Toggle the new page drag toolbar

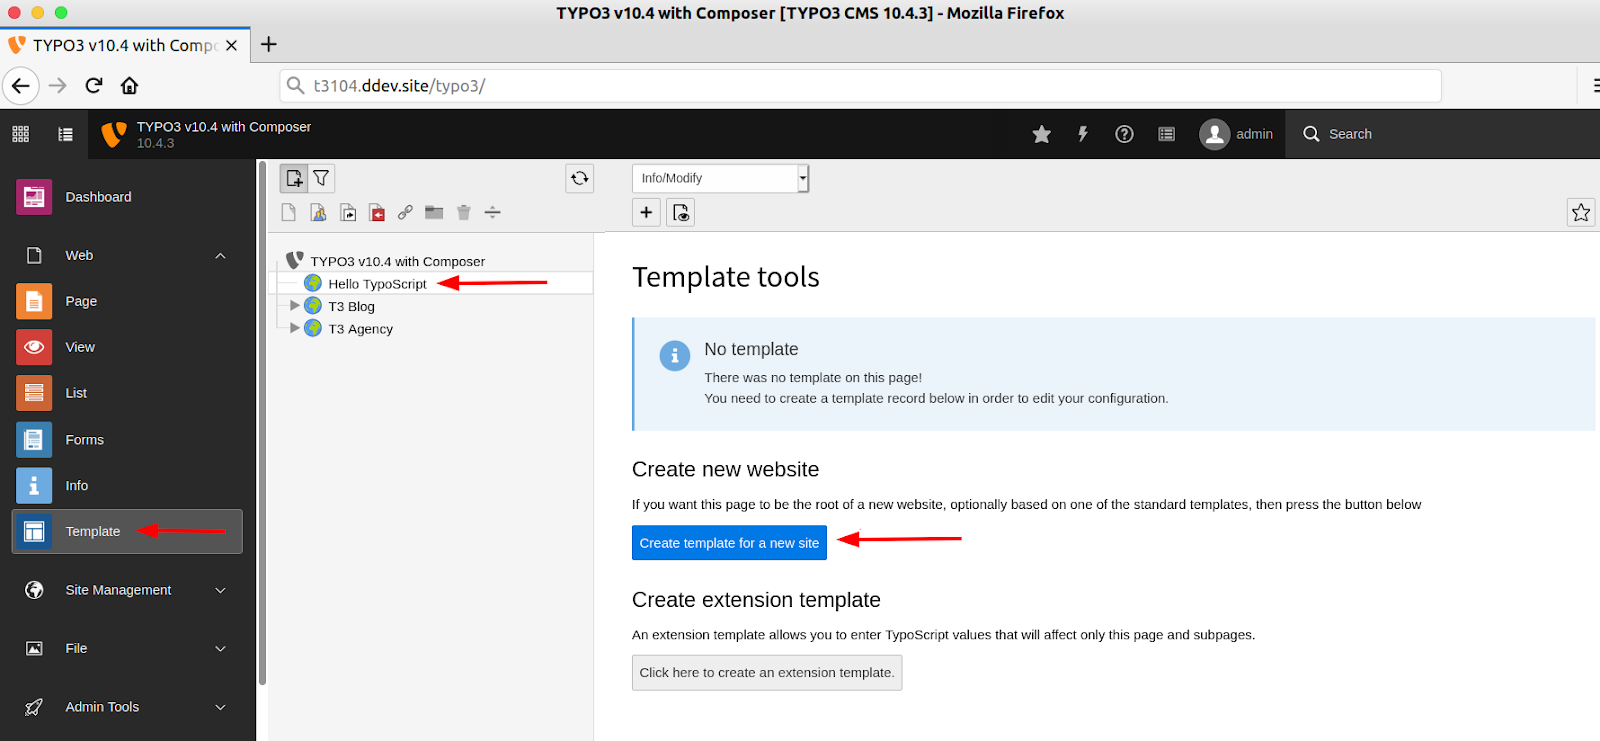294,178
